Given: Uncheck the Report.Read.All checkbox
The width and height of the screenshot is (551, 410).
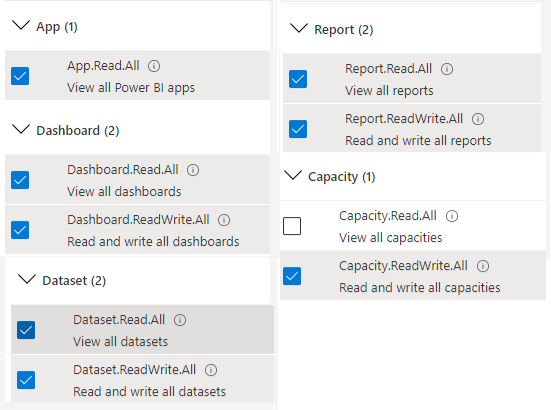Looking at the screenshot, I should pos(298,79).
